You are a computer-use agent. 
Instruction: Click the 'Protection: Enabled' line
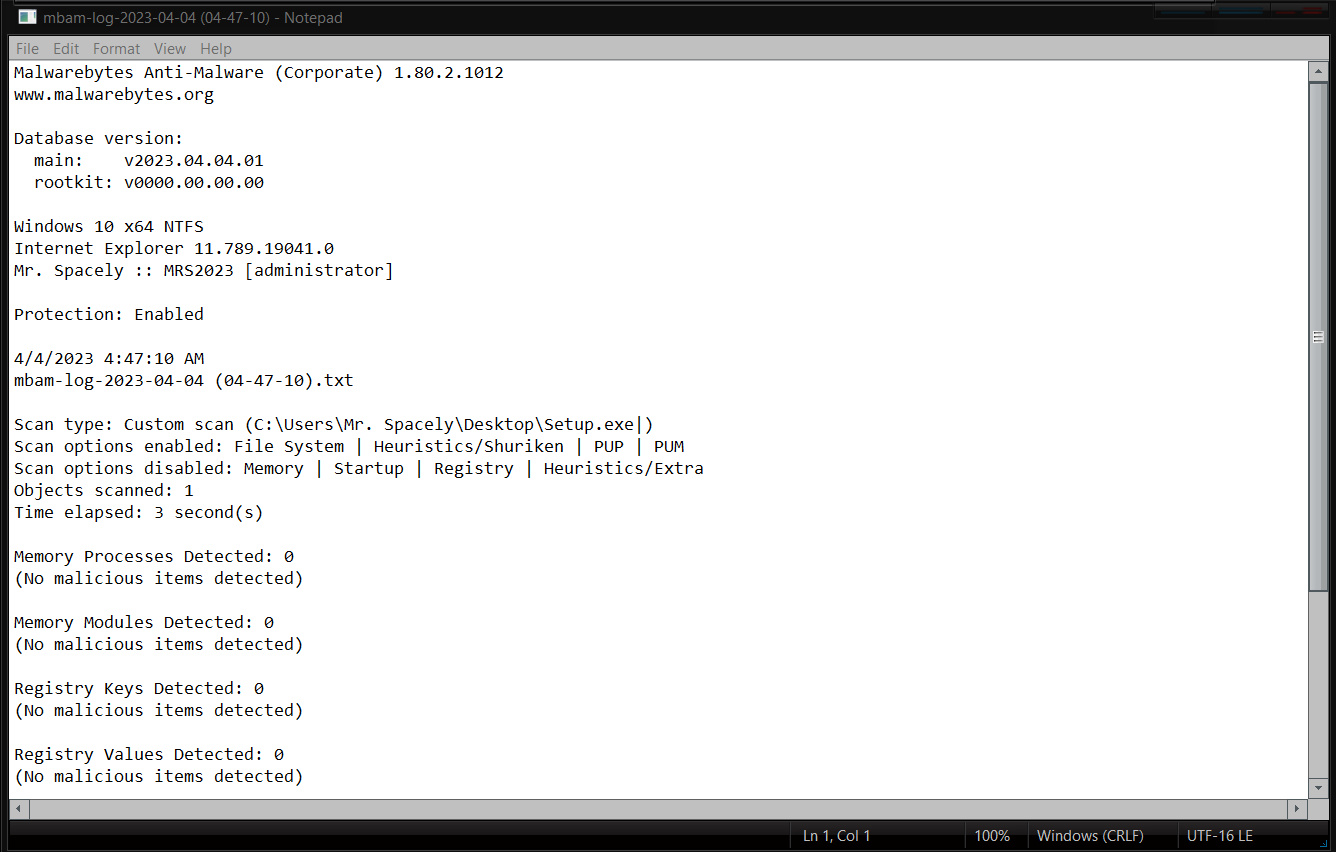tap(109, 315)
